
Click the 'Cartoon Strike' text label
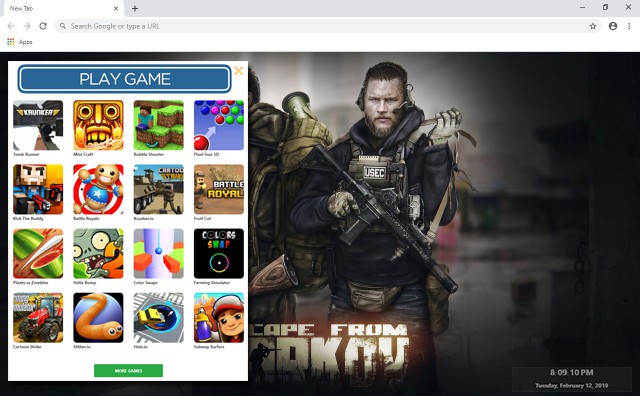27,347
